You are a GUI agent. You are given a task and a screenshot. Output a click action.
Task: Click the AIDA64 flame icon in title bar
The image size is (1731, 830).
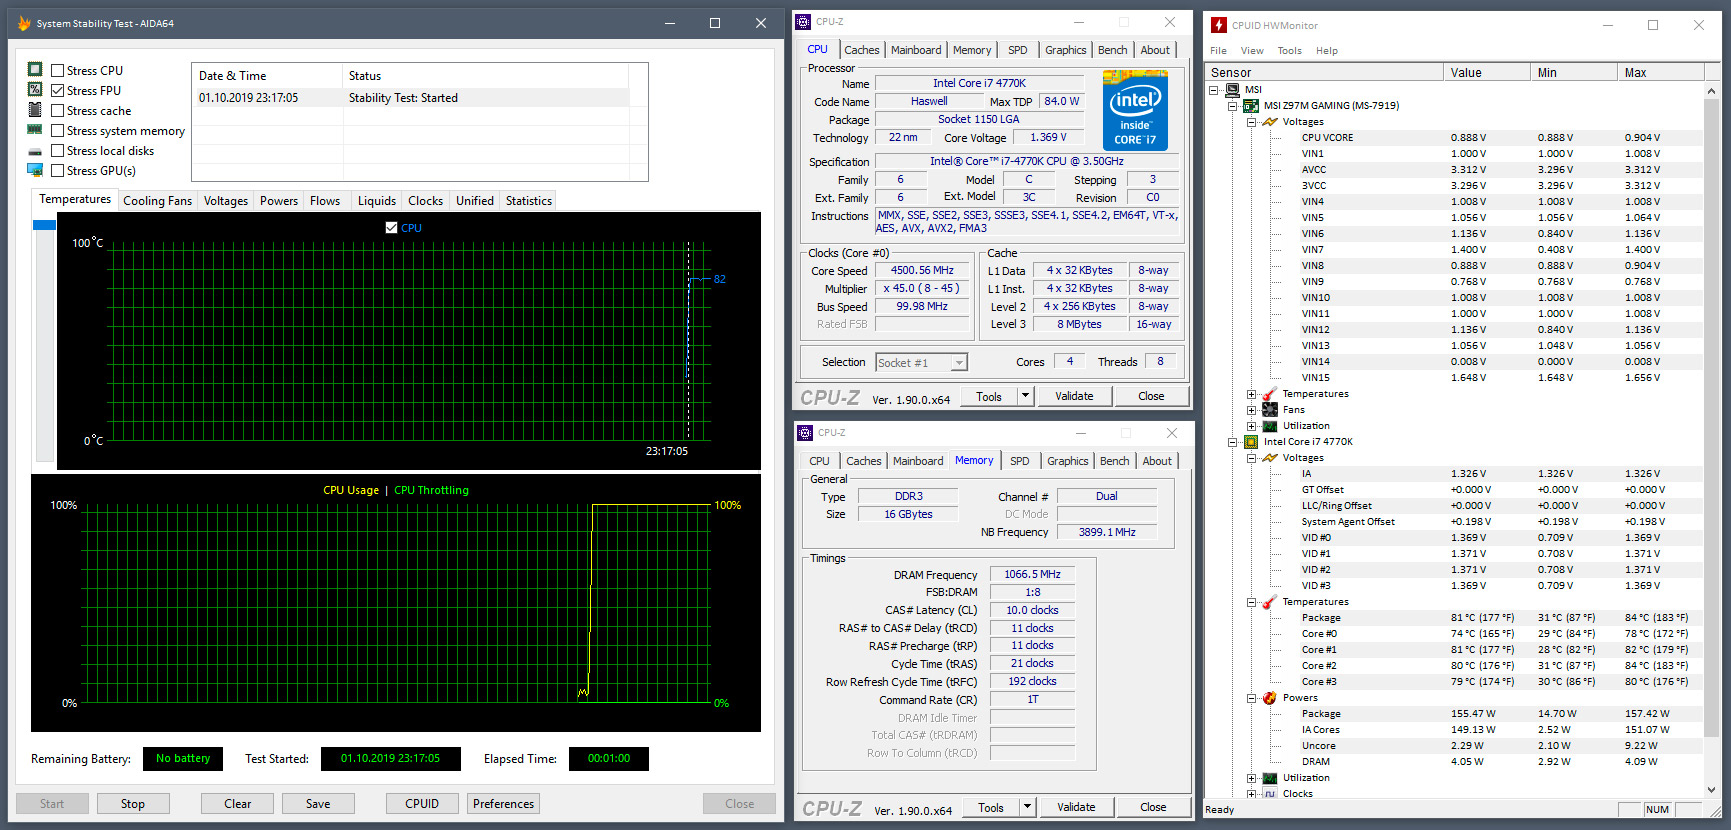[x=24, y=23]
